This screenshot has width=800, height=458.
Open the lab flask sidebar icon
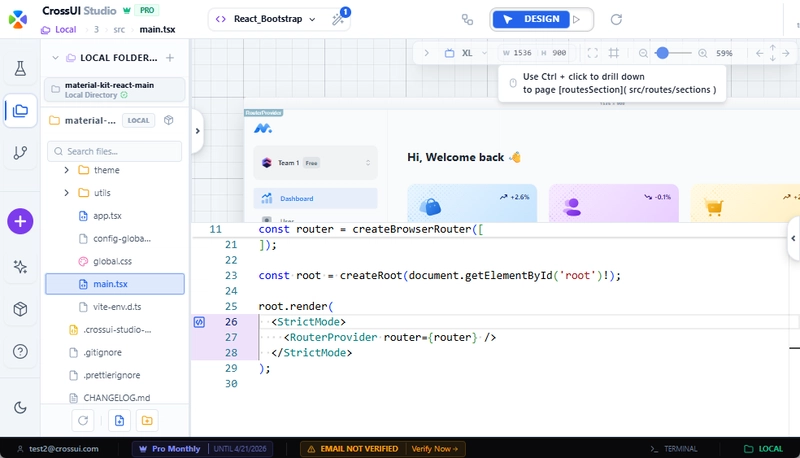pos(20,68)
